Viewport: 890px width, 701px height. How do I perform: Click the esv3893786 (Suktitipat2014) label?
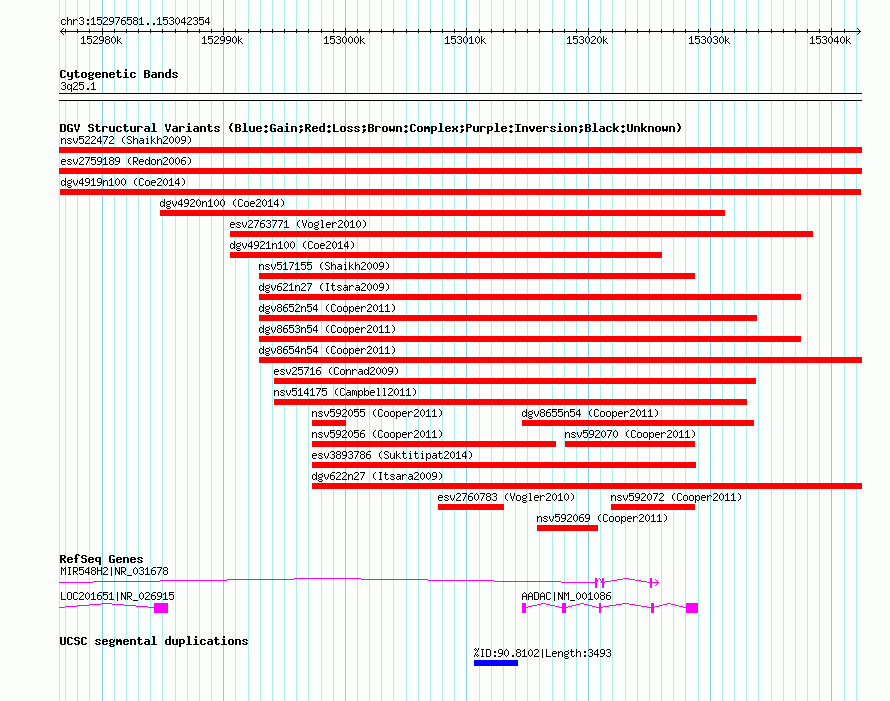pos(392,455)
